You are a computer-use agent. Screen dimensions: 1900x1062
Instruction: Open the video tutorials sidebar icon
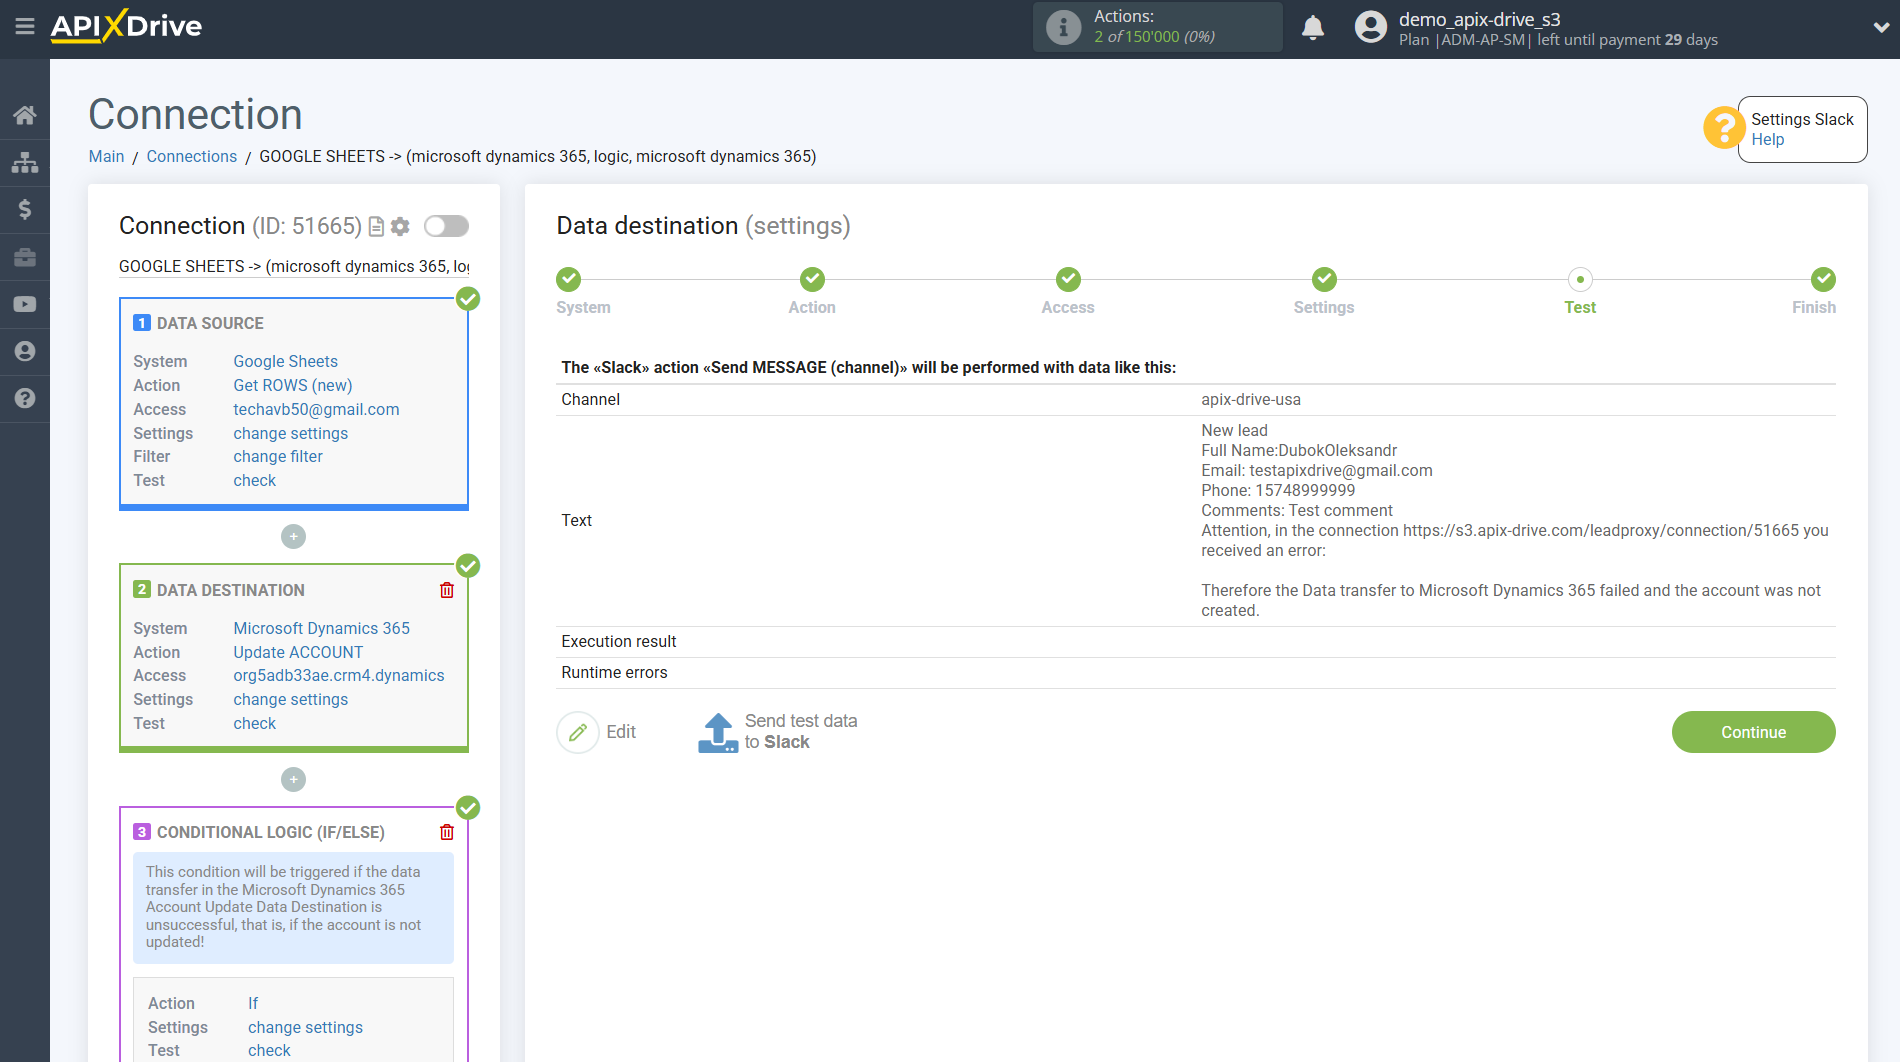tap(25, 304)
